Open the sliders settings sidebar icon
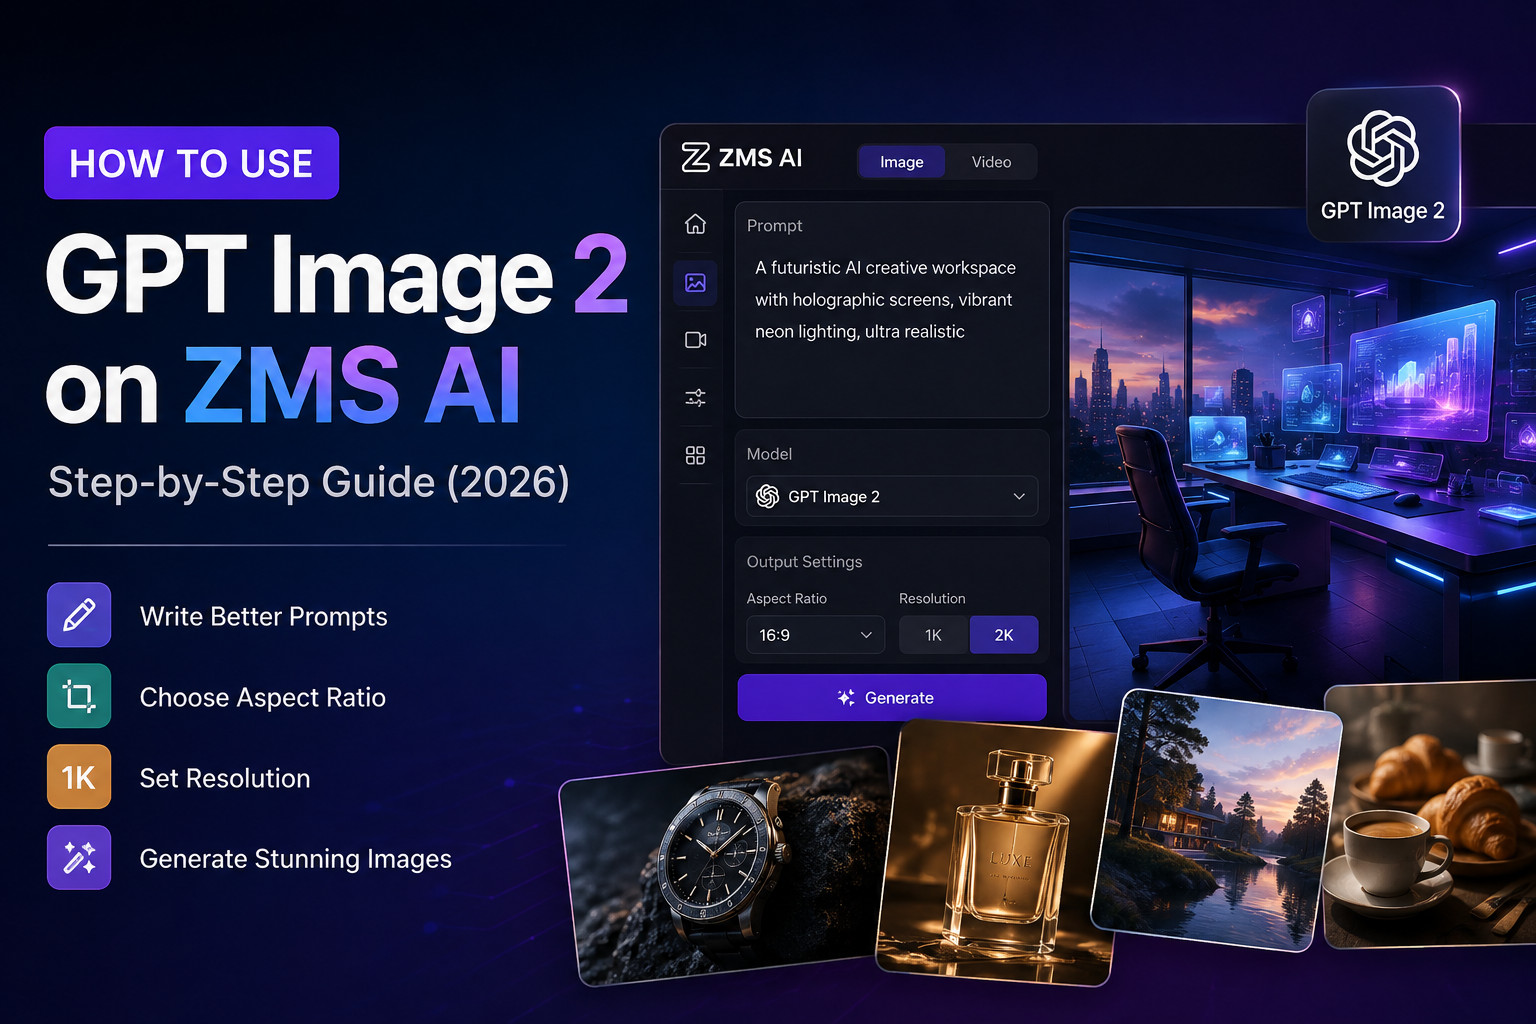The height and width of the screenshot is (1024, 1536). coord(695,398)
